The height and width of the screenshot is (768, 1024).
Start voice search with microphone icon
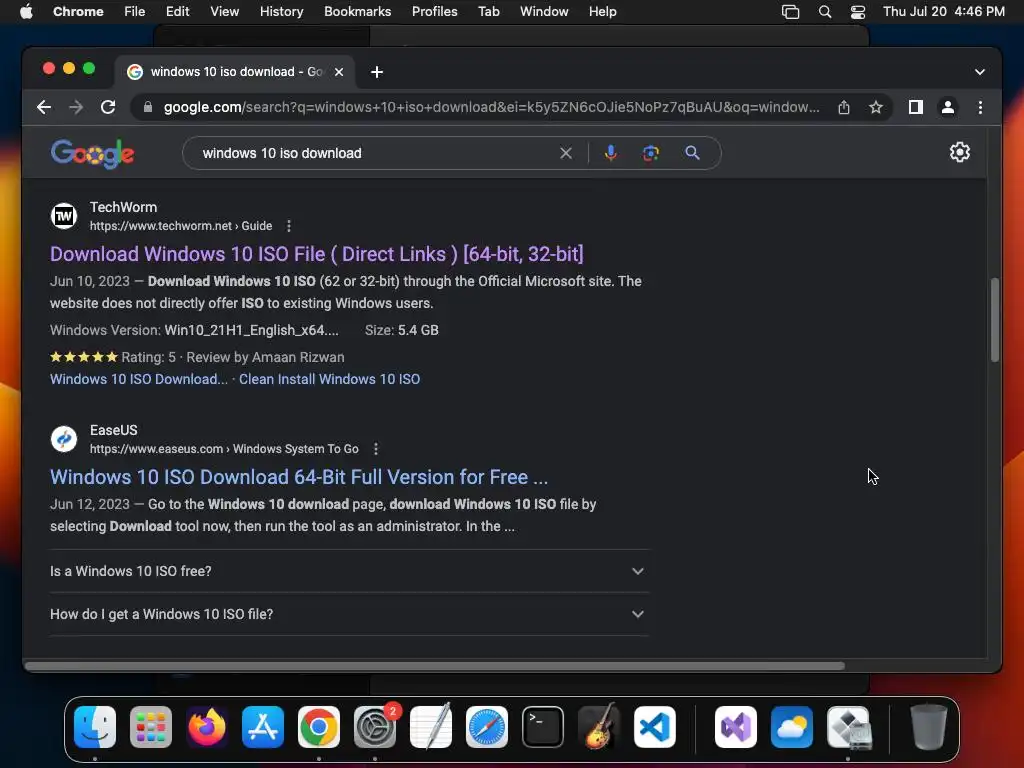[611, 153]
